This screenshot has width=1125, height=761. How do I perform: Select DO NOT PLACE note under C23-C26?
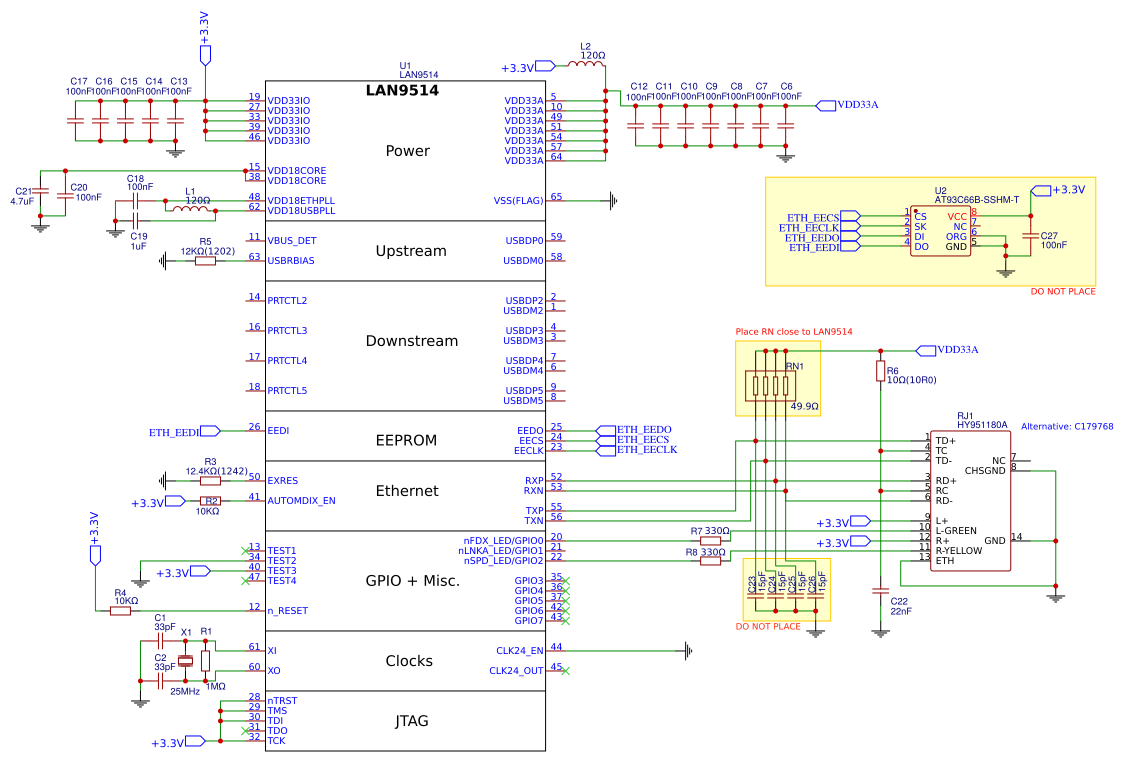(x=768, y=627)
